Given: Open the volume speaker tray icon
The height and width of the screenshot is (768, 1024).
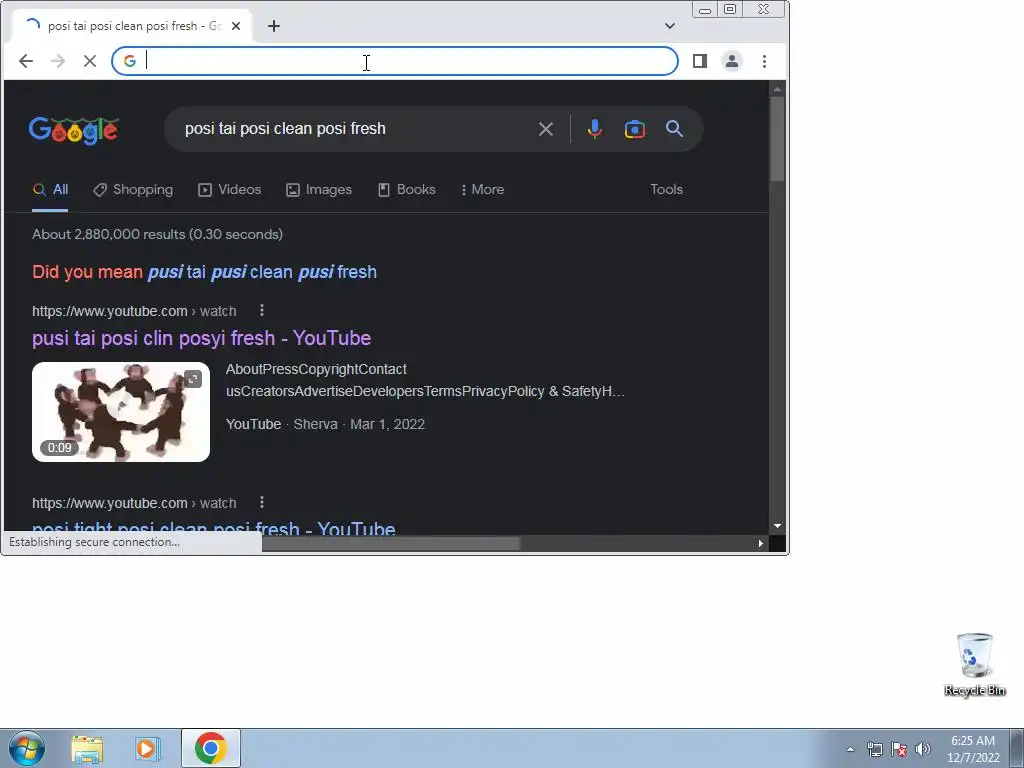Looking at the screenshot, I should tap(923, 750).
